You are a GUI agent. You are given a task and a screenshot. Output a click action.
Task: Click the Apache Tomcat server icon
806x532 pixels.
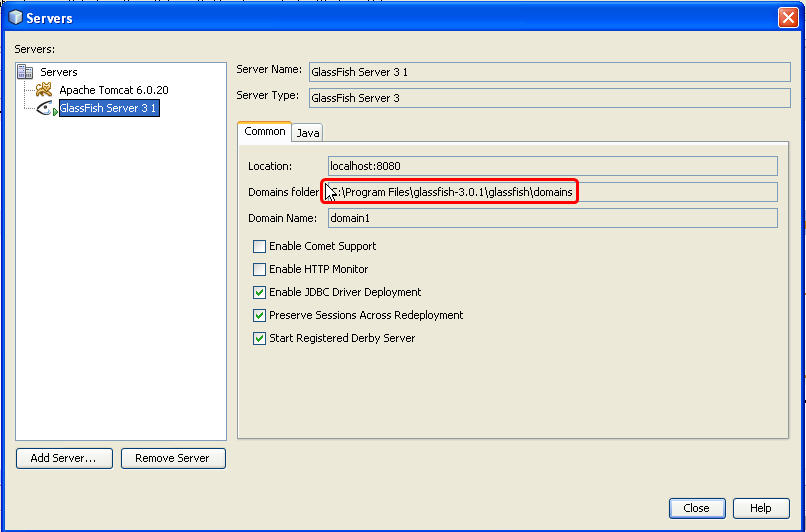pyautogui.click(x=44, y=89)
